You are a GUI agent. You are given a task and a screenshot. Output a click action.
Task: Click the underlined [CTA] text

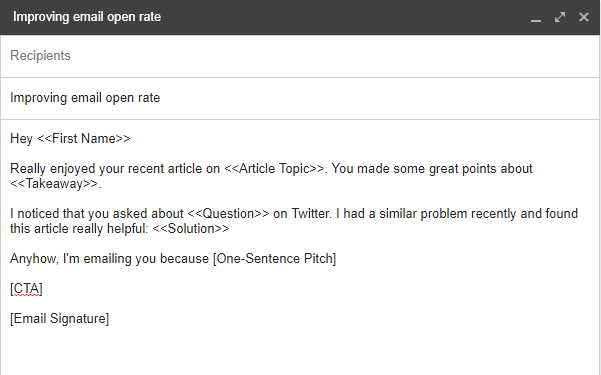coord(26,289)
